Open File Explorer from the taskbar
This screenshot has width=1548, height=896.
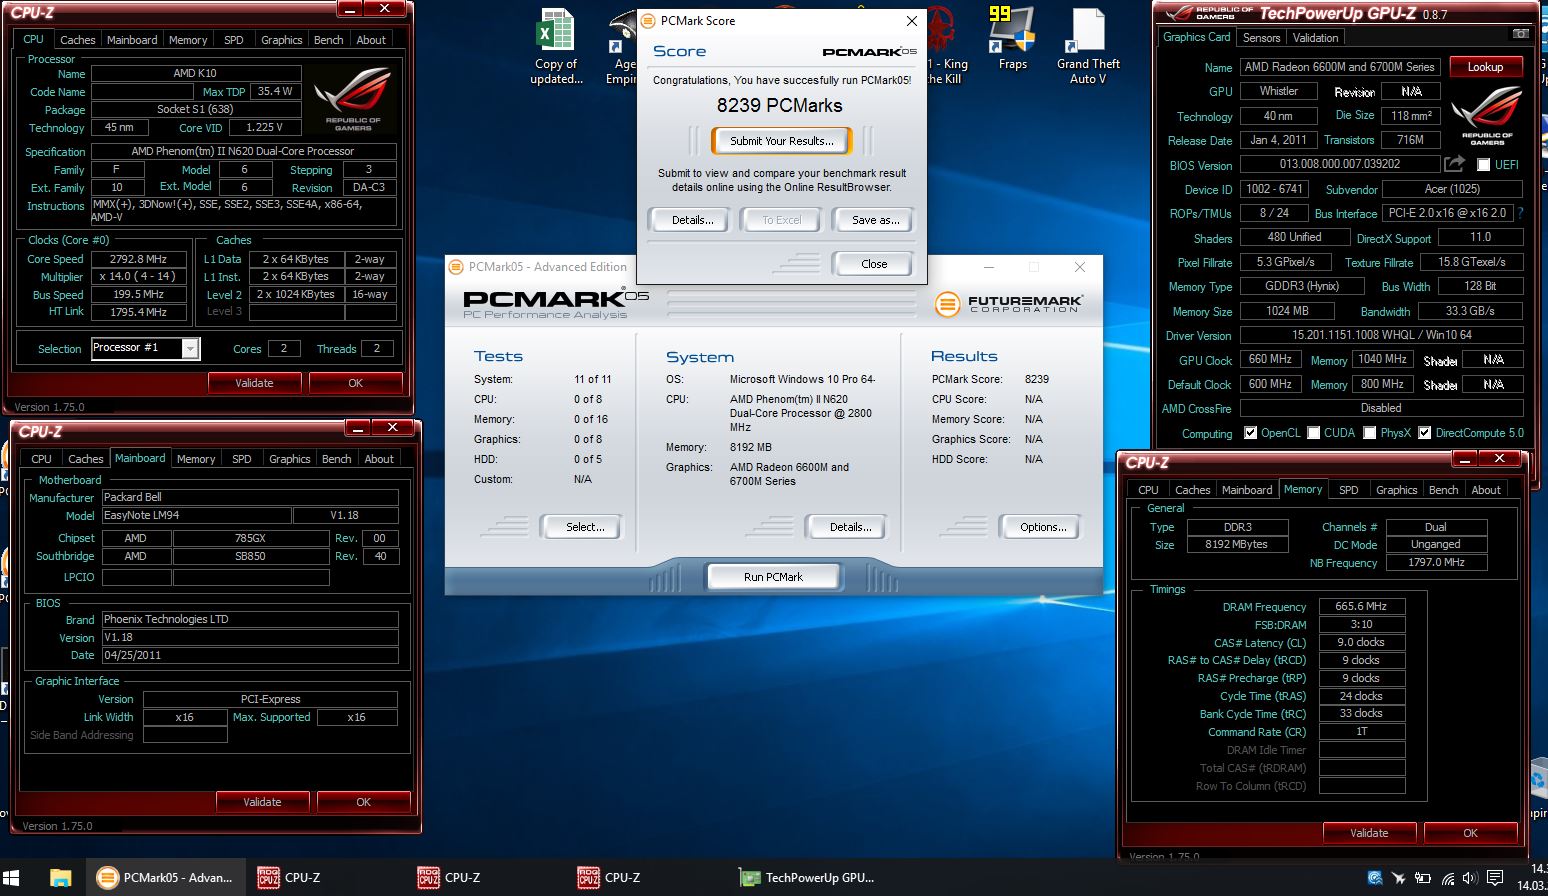tap(61, 877)
